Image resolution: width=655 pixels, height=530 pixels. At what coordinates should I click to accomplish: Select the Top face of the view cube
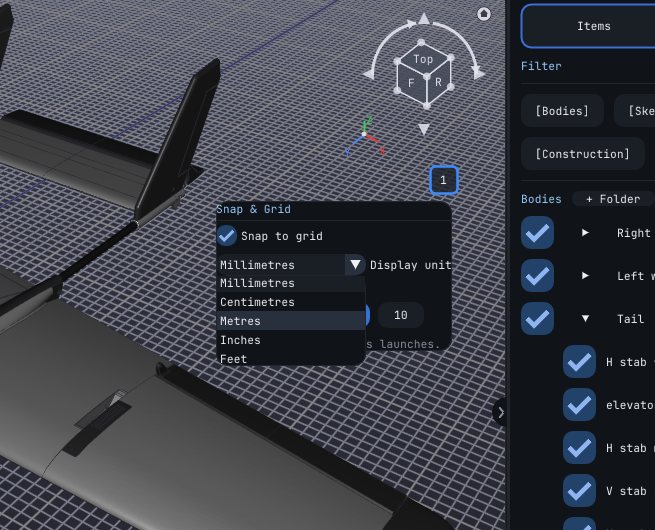(424, 59)
